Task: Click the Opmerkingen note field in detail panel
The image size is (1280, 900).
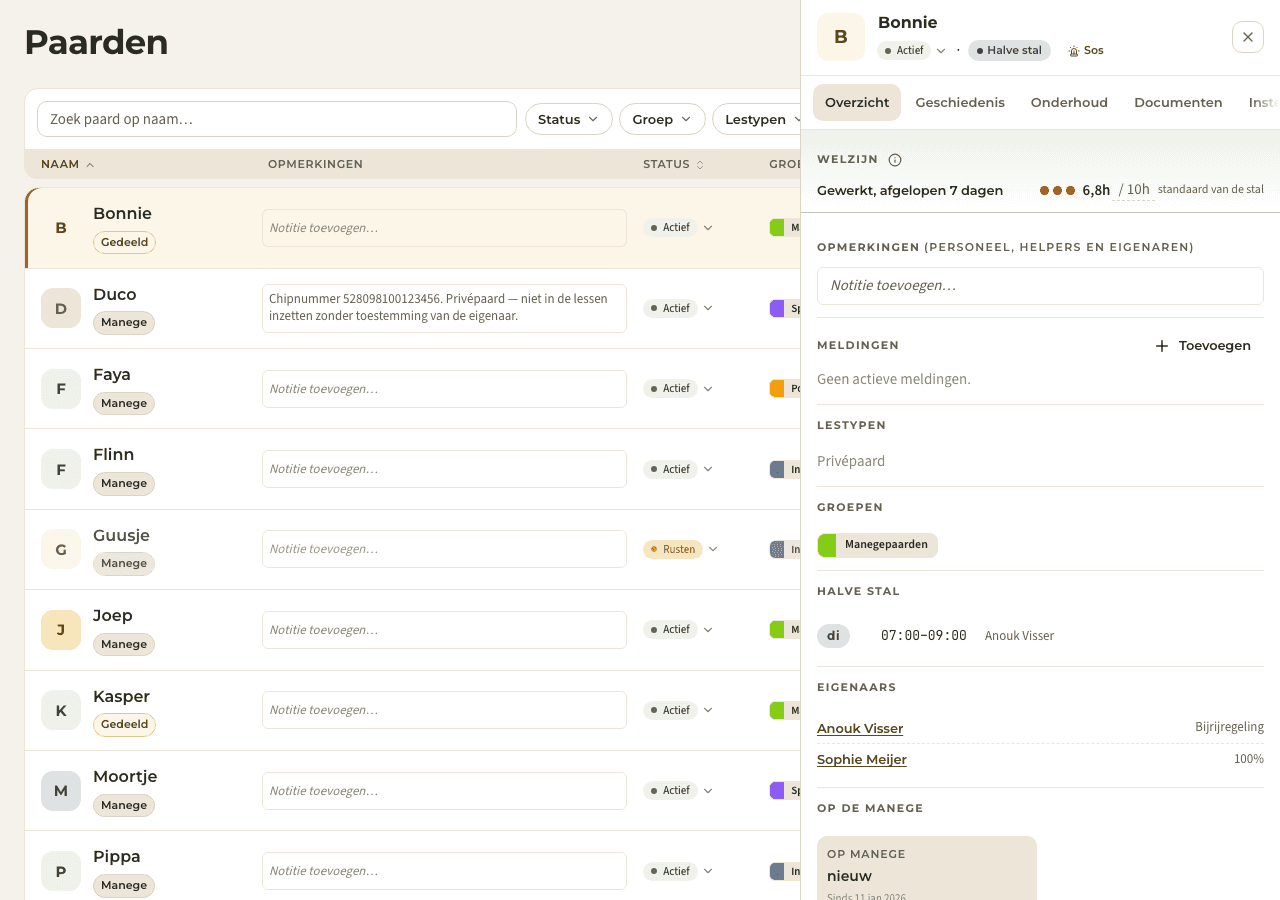Action: (1040, 286)
